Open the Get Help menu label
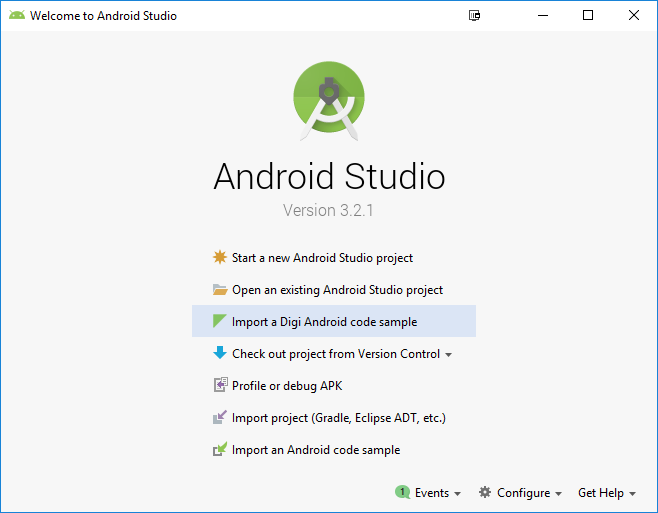This screenshot has width=658, height=513. click(x=601, y=492)
